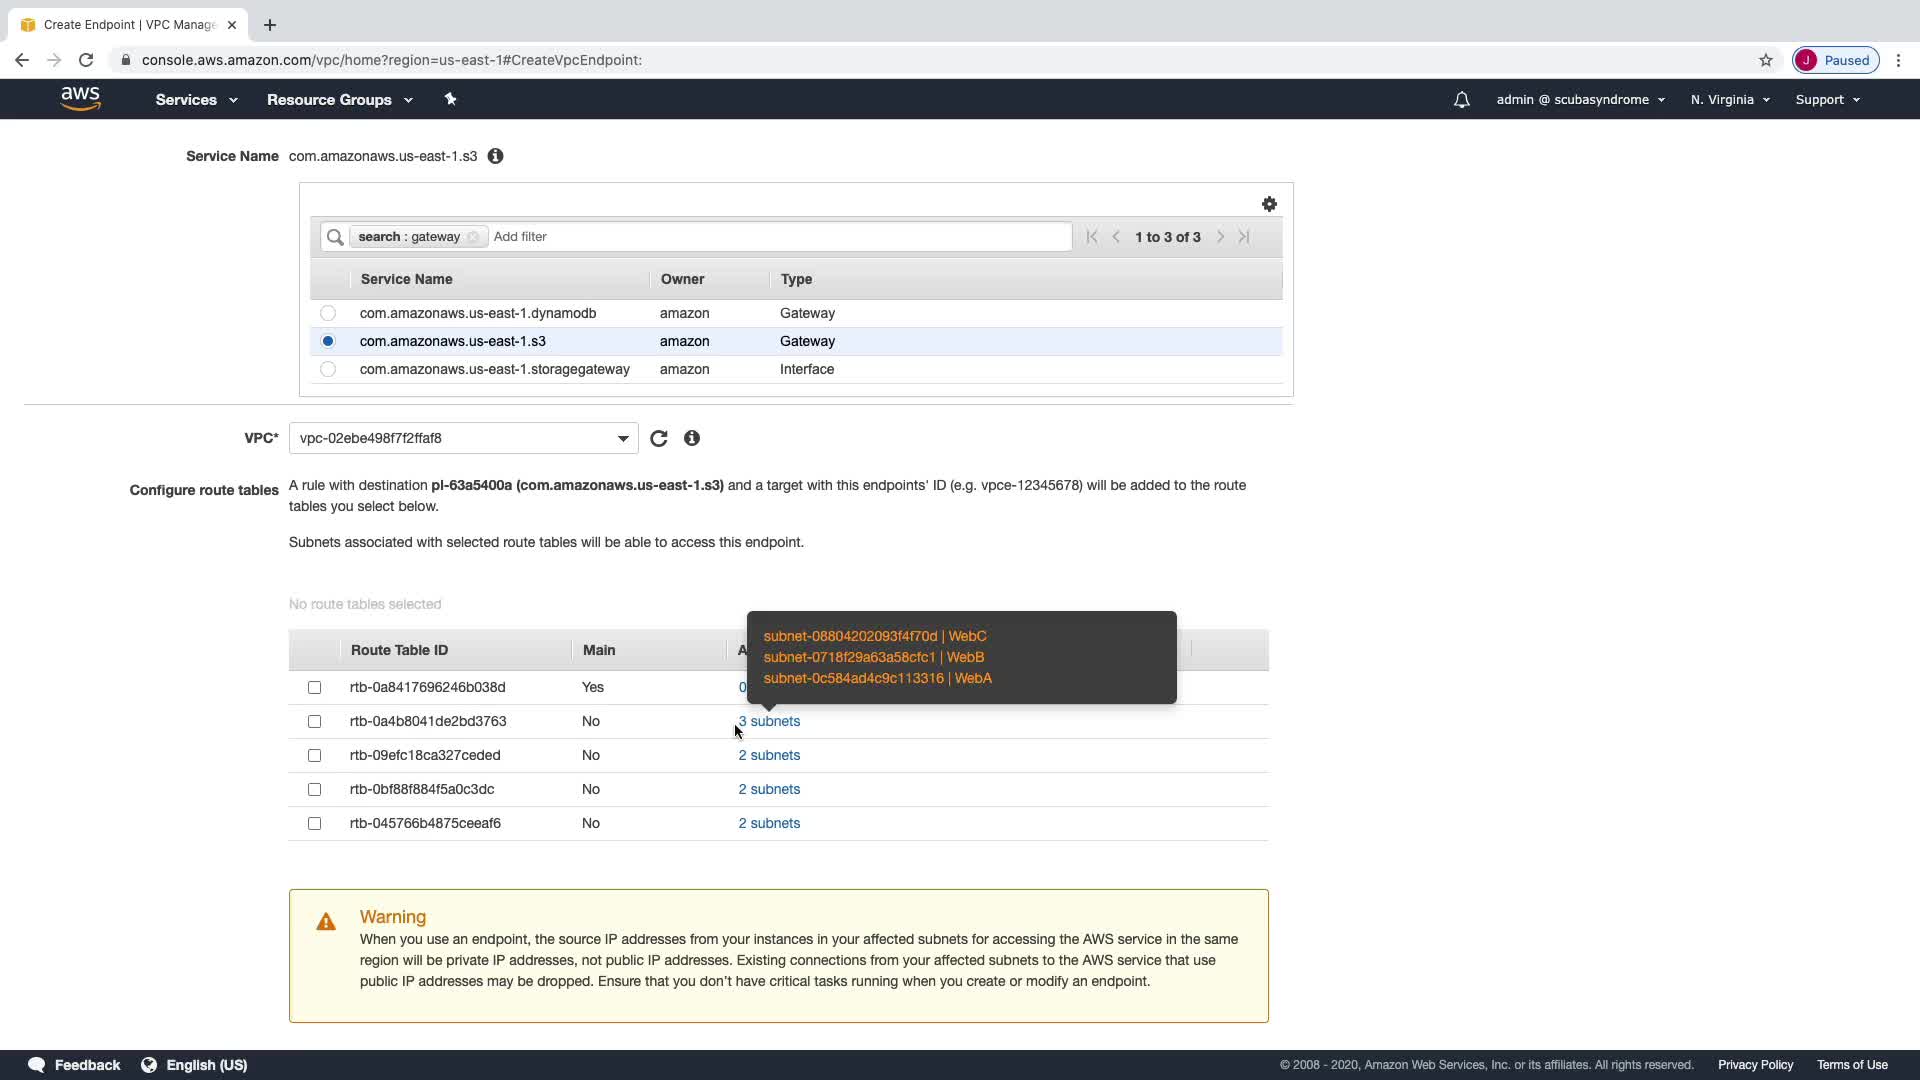Image resolution: width=1920 pixels, height=1080 pixels.
Task: Click the AWS logo home icon
Action: coord(80,99)
